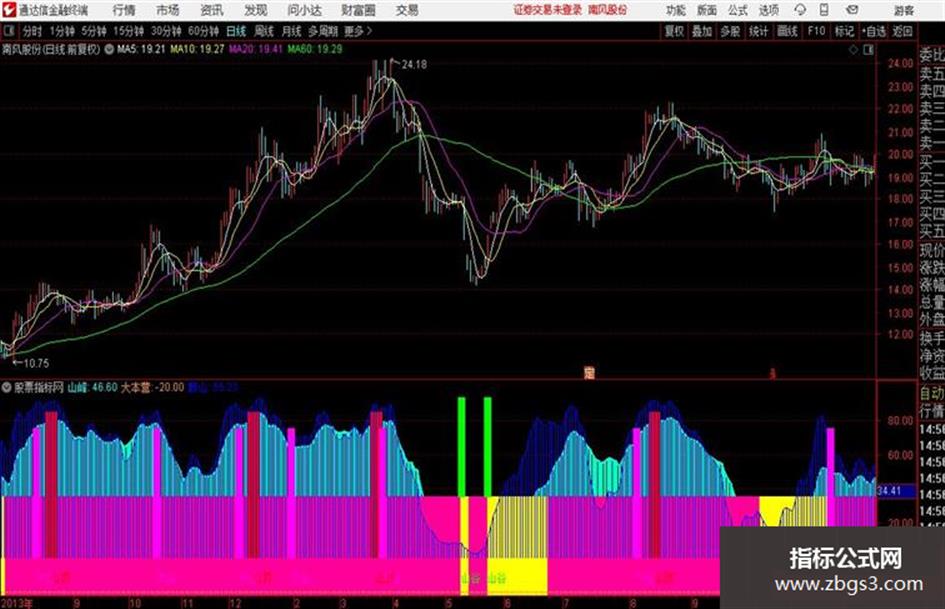Switch to the 1分钟 period tab

click(x=62, y=31)
